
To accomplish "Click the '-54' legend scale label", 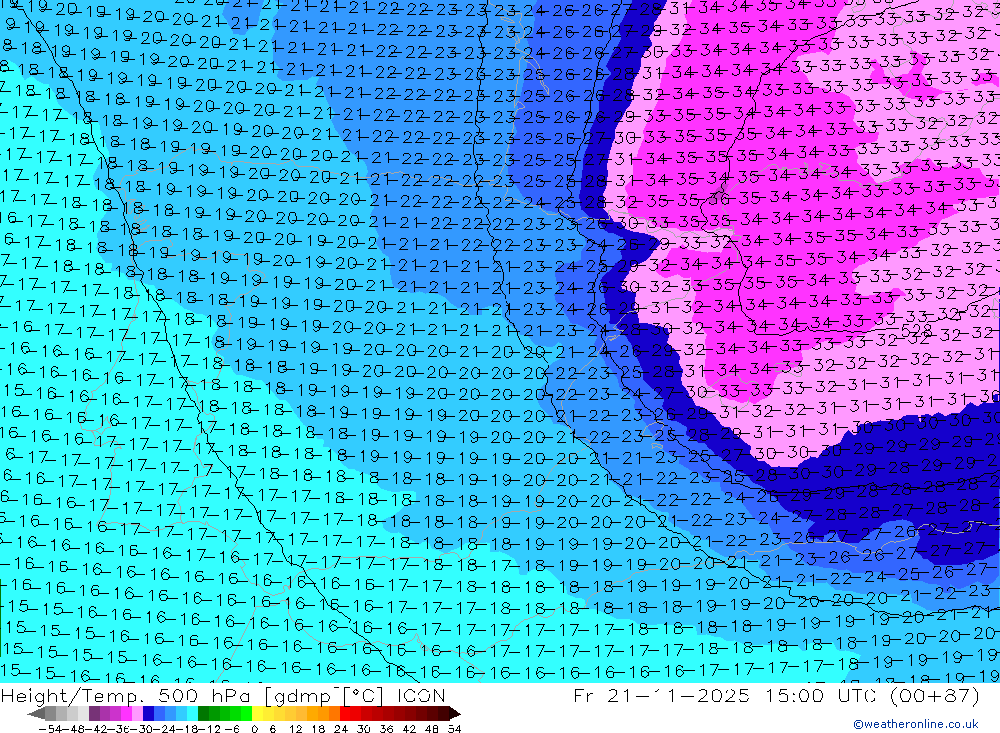I will tap(51, 729).
